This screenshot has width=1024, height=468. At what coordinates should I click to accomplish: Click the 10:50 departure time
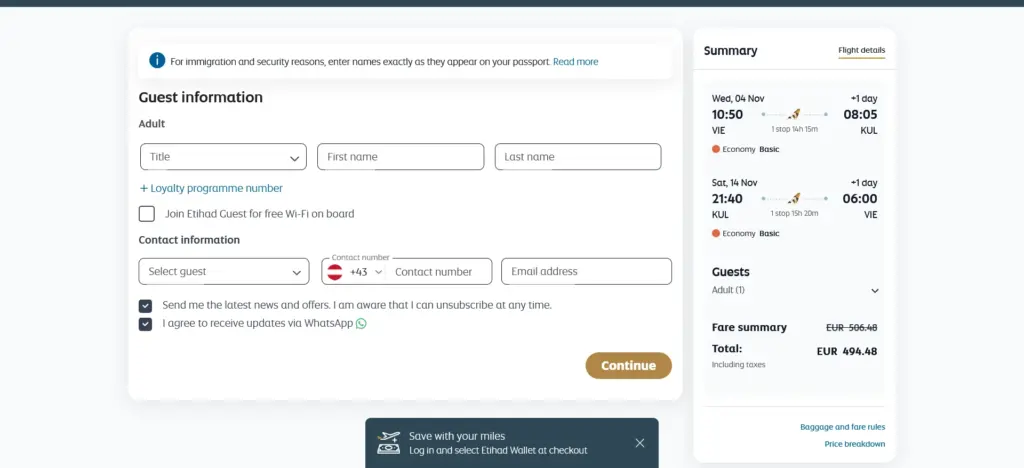click(728, 114)
